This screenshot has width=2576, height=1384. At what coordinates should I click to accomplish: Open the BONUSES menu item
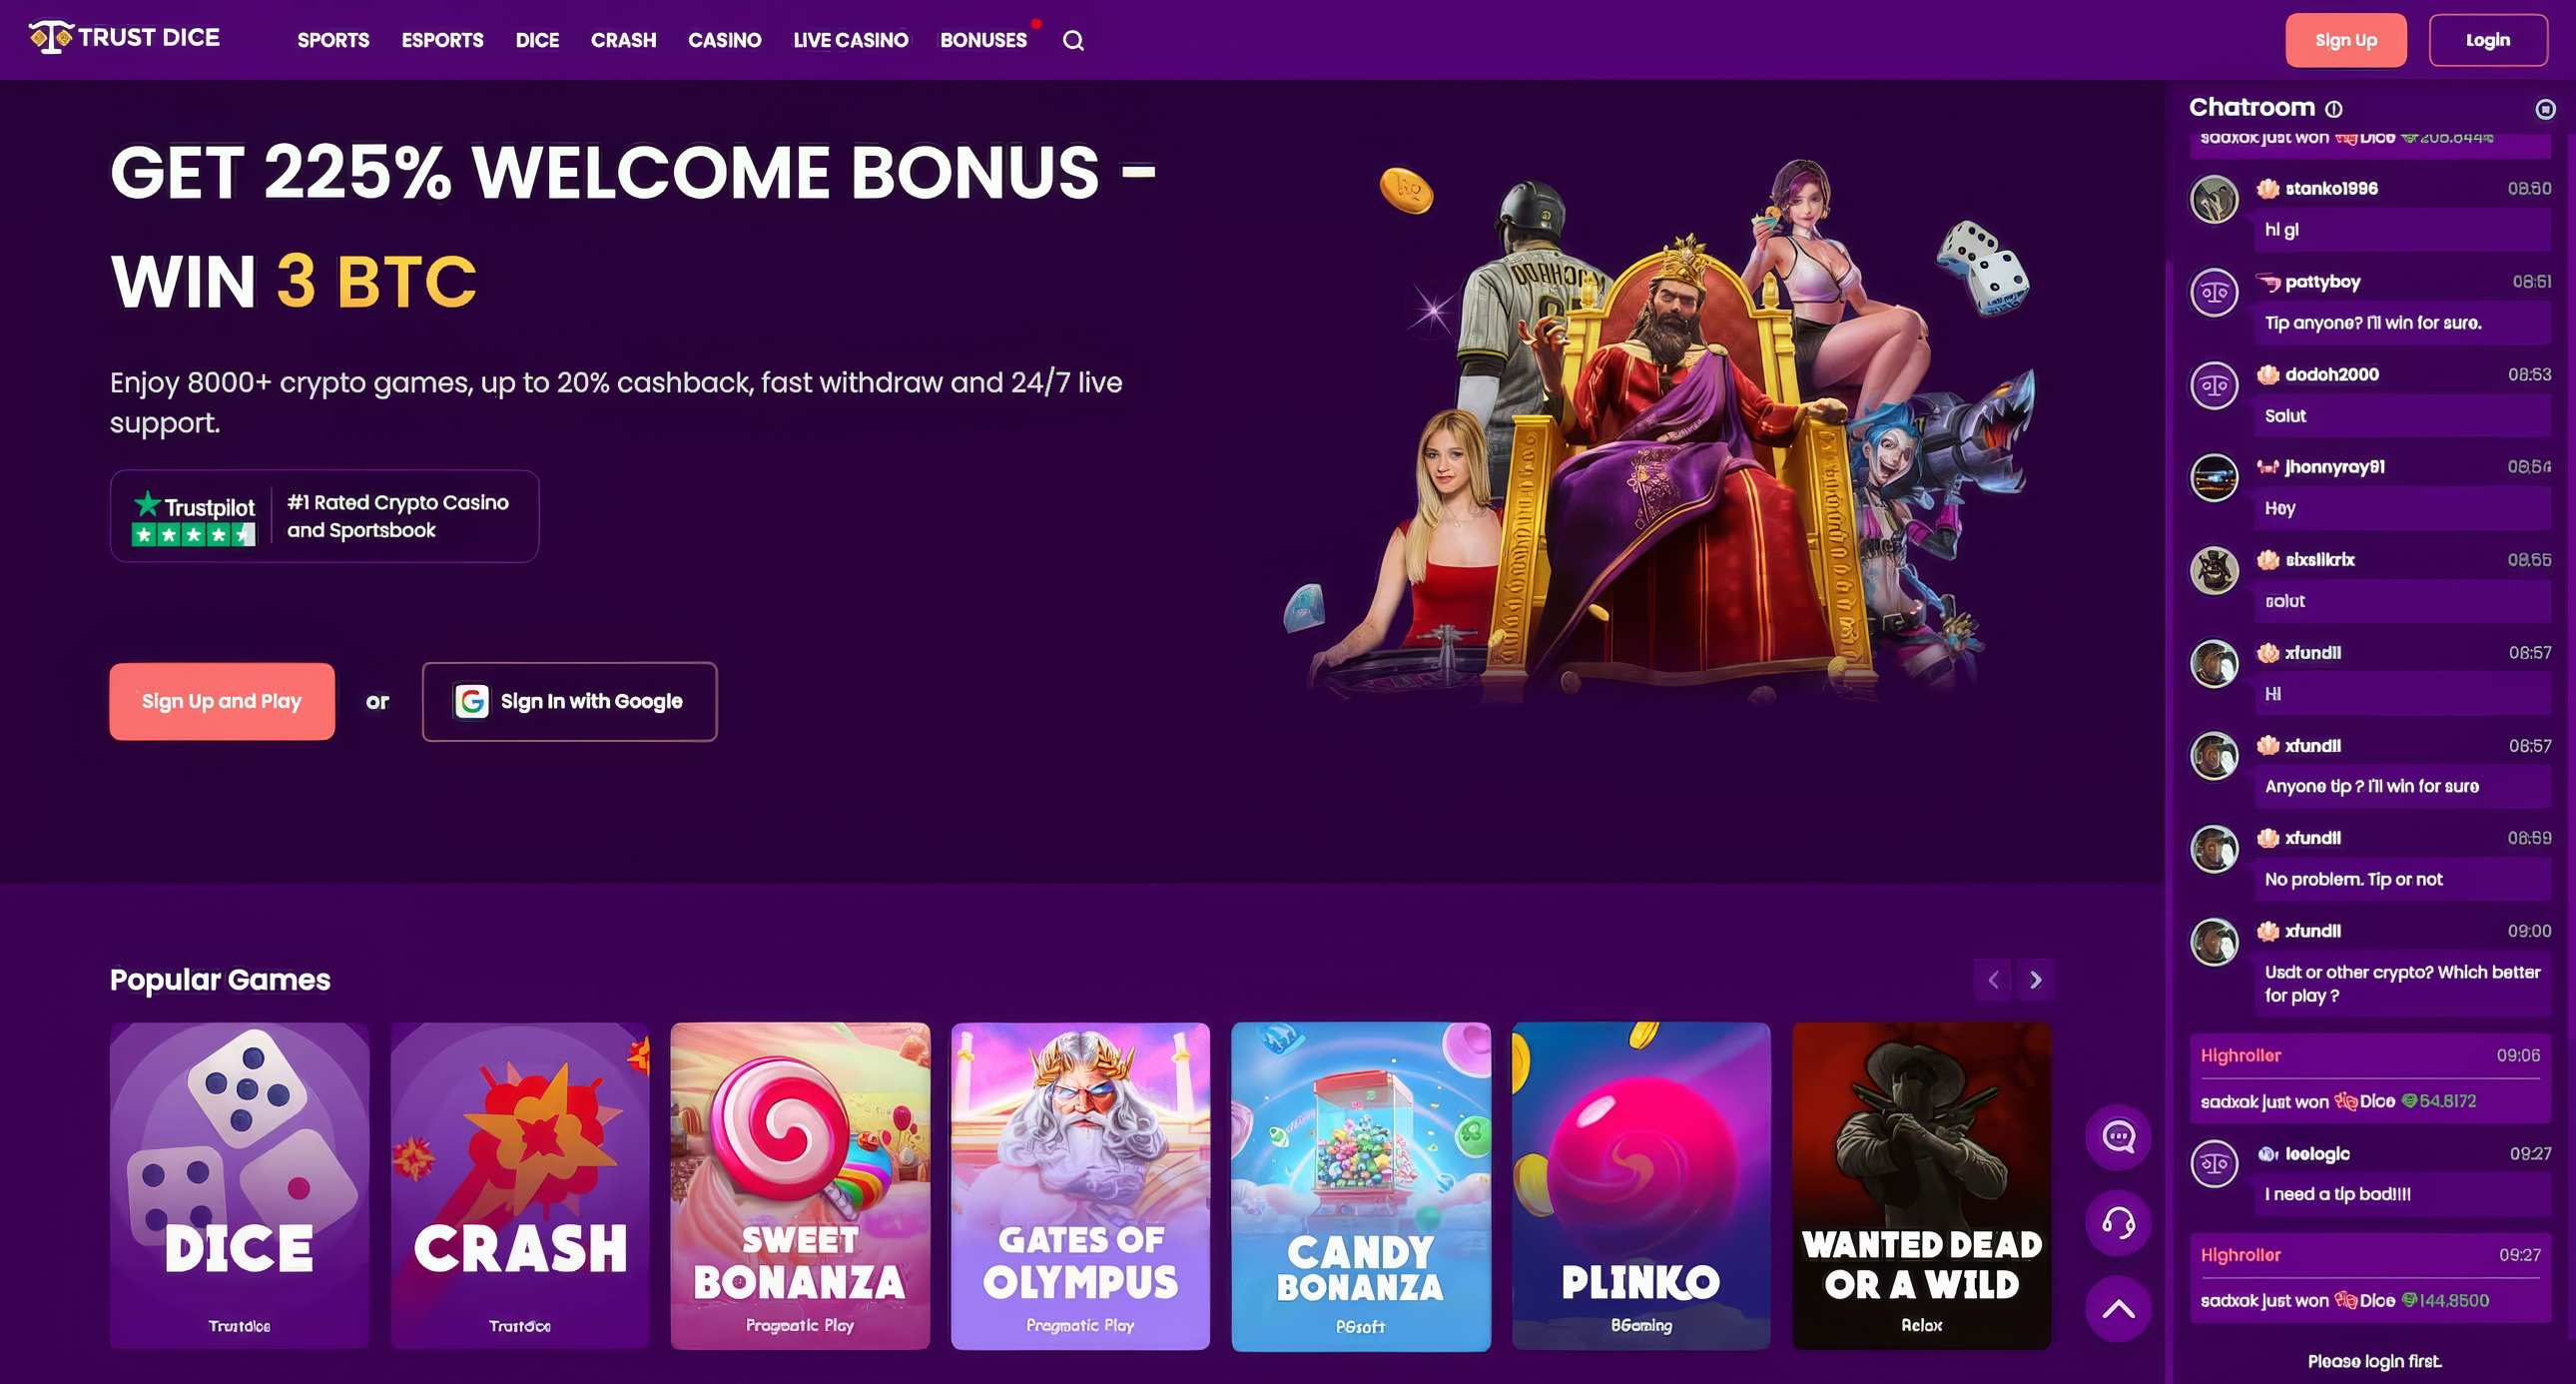(983, 40)
